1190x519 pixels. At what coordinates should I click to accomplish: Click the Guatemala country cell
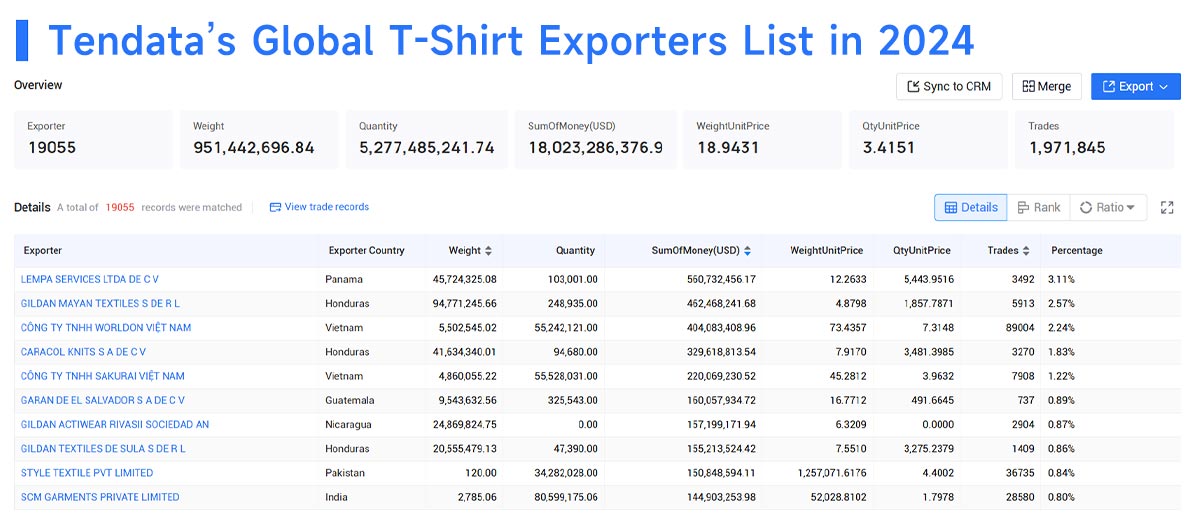pyautogui.click(x=350, y=401)
